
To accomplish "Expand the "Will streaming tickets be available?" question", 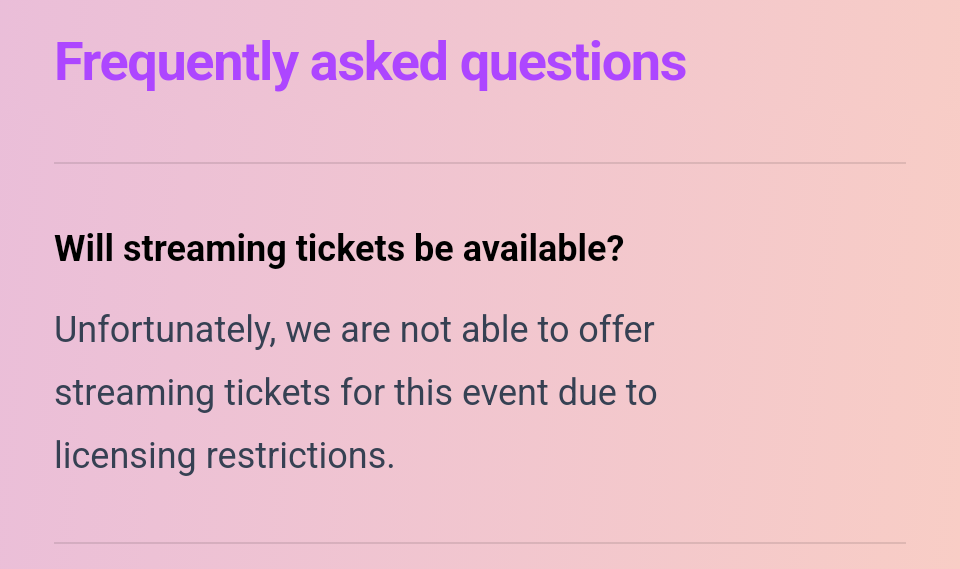I will 339,249.
